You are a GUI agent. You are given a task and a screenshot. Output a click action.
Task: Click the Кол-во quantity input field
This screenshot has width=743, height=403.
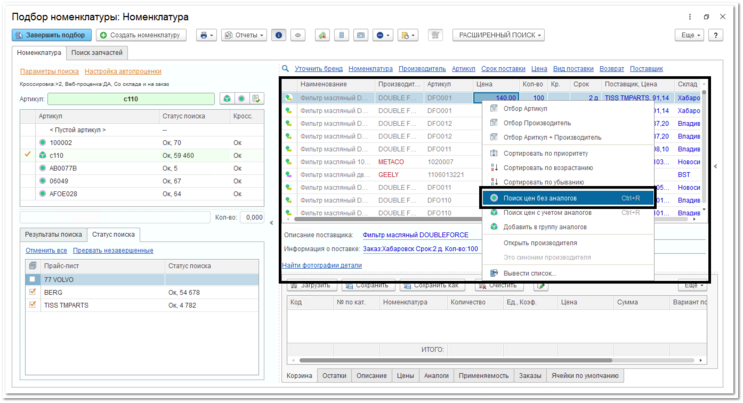pyautogui.click(x=253, y=217)
